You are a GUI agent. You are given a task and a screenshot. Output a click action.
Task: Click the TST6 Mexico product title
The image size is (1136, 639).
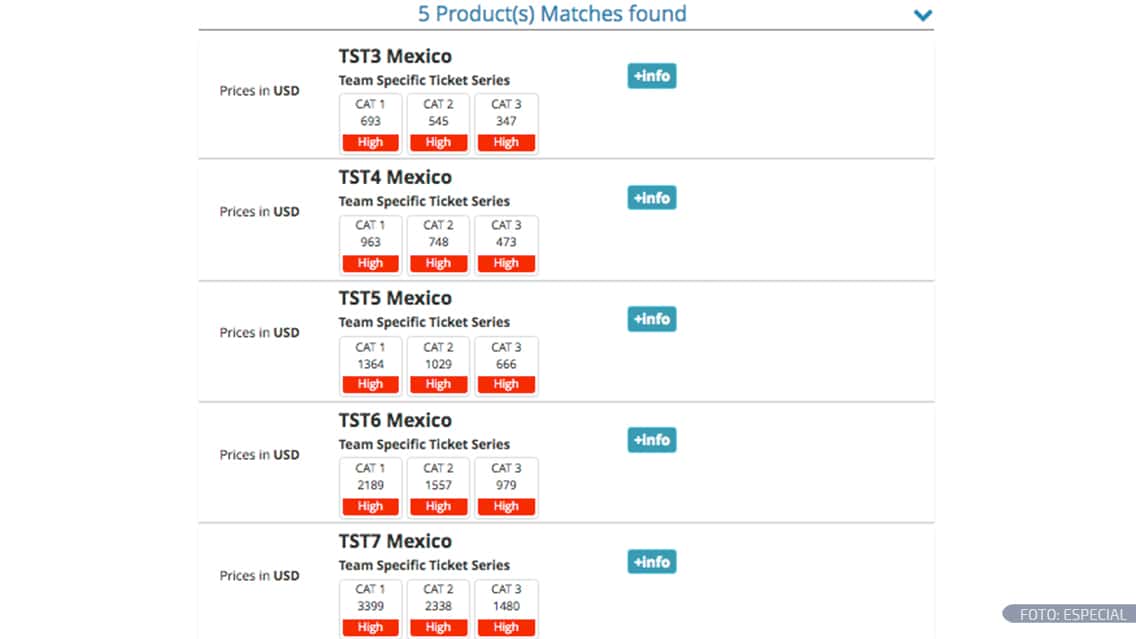point(395,420)
